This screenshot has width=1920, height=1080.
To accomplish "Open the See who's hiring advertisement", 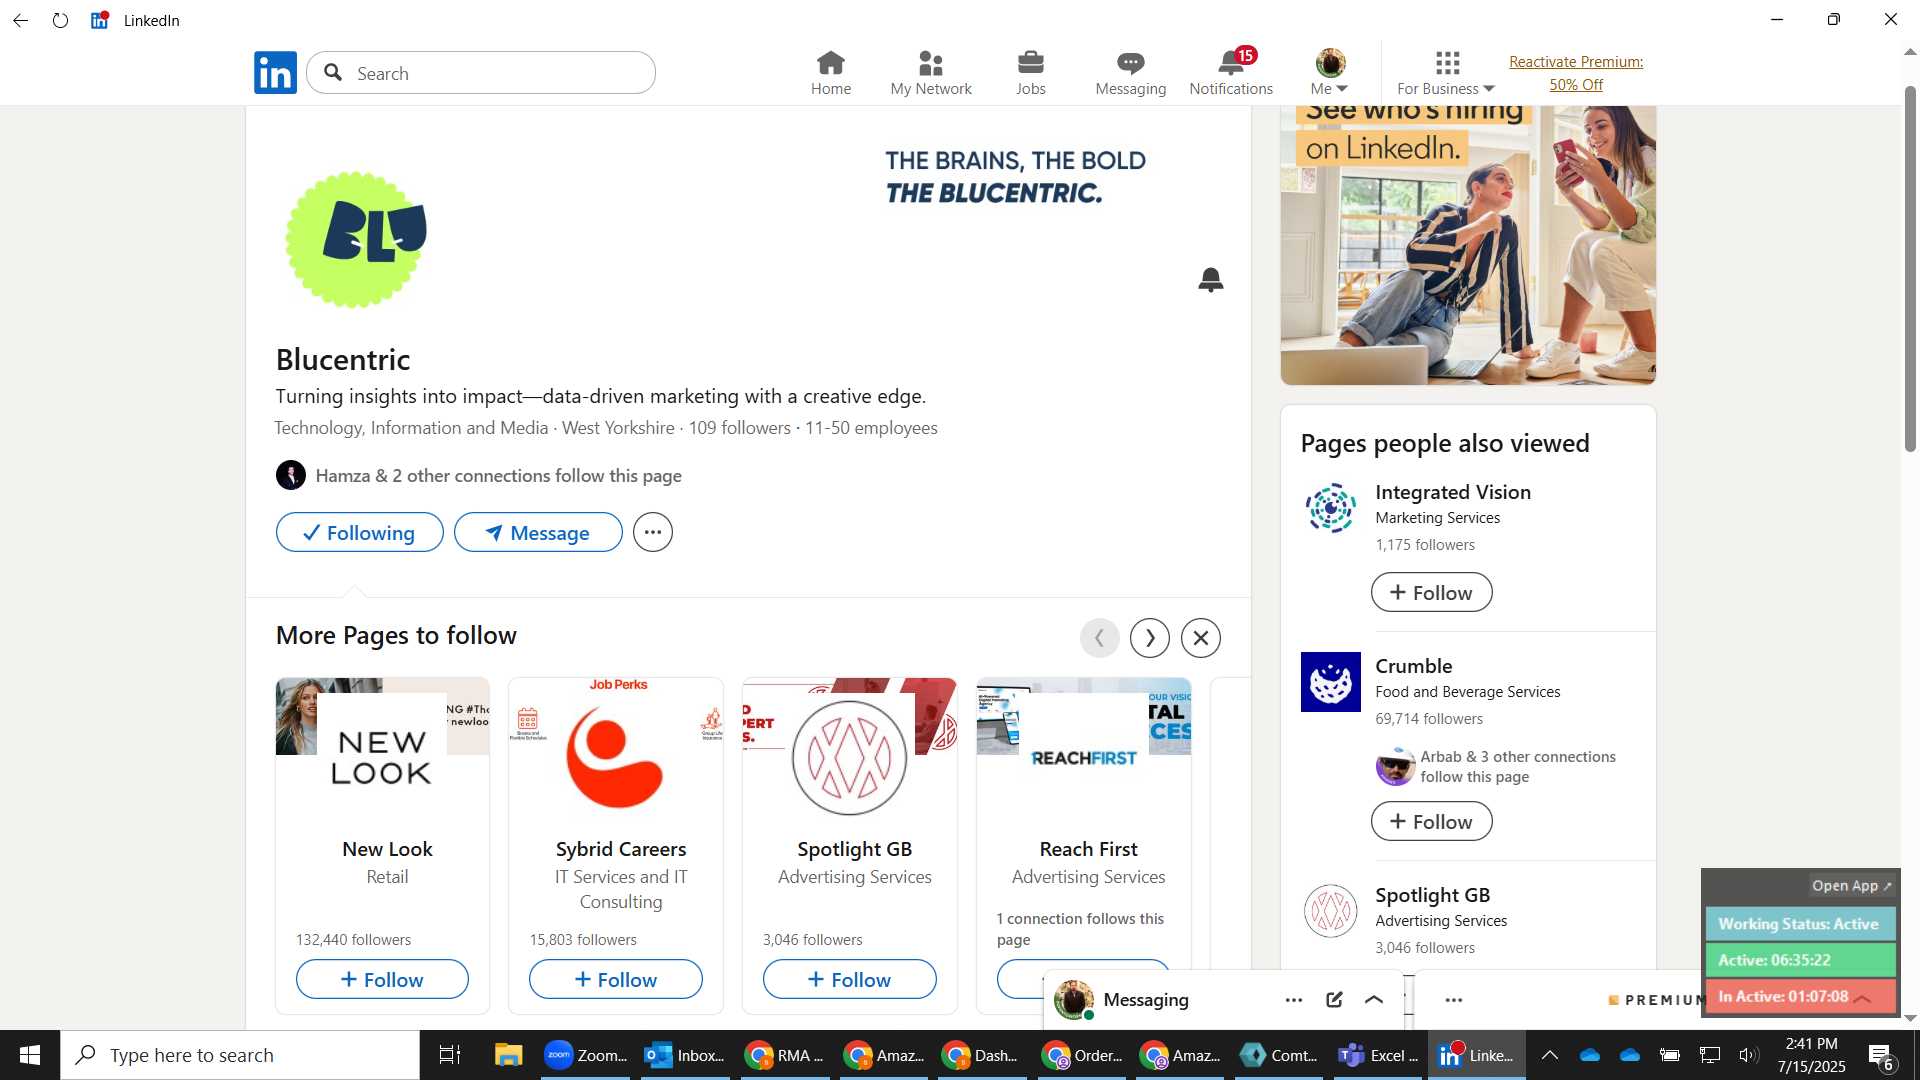I will (x=1468, y=245).
